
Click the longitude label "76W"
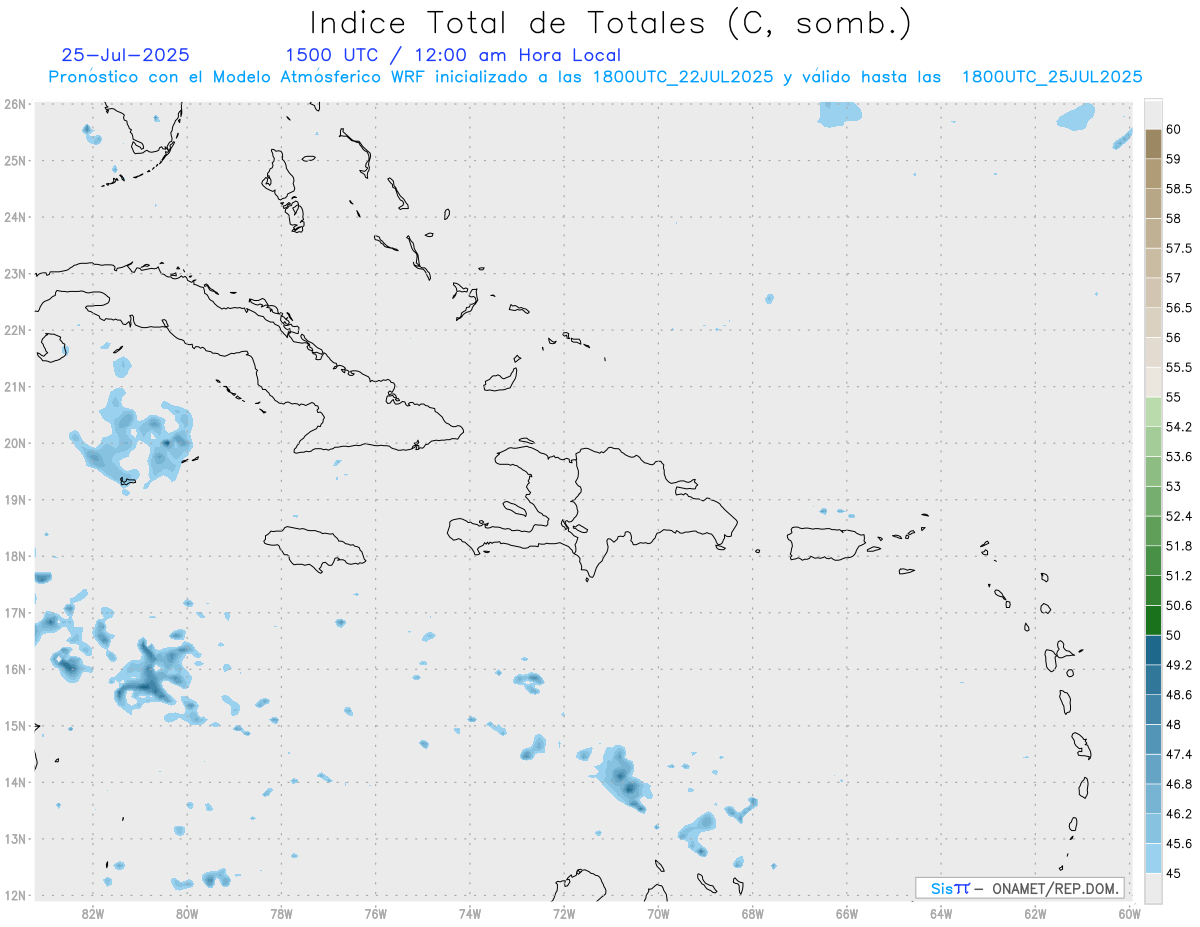[376, 912]
